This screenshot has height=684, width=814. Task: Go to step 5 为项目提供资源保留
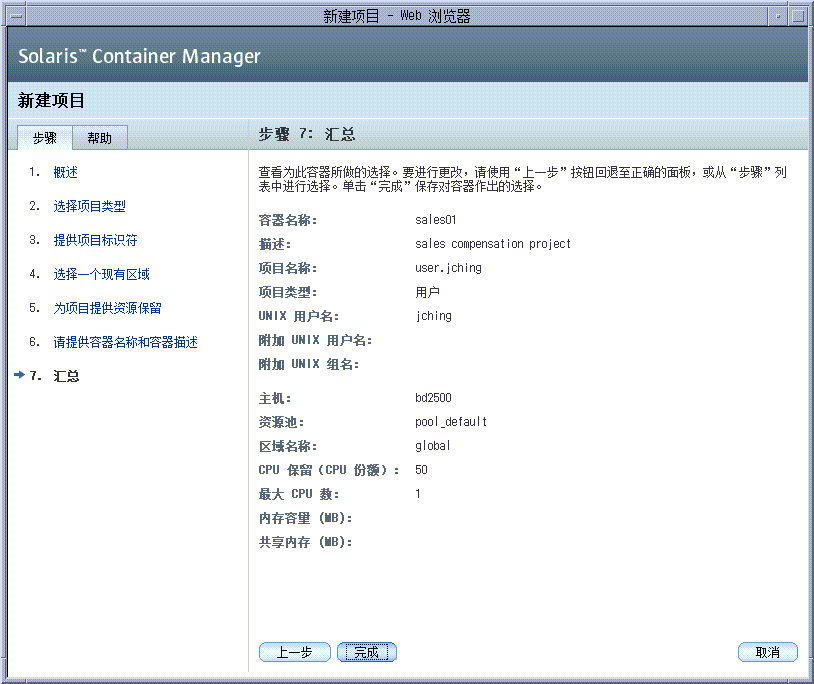(107, 308)
